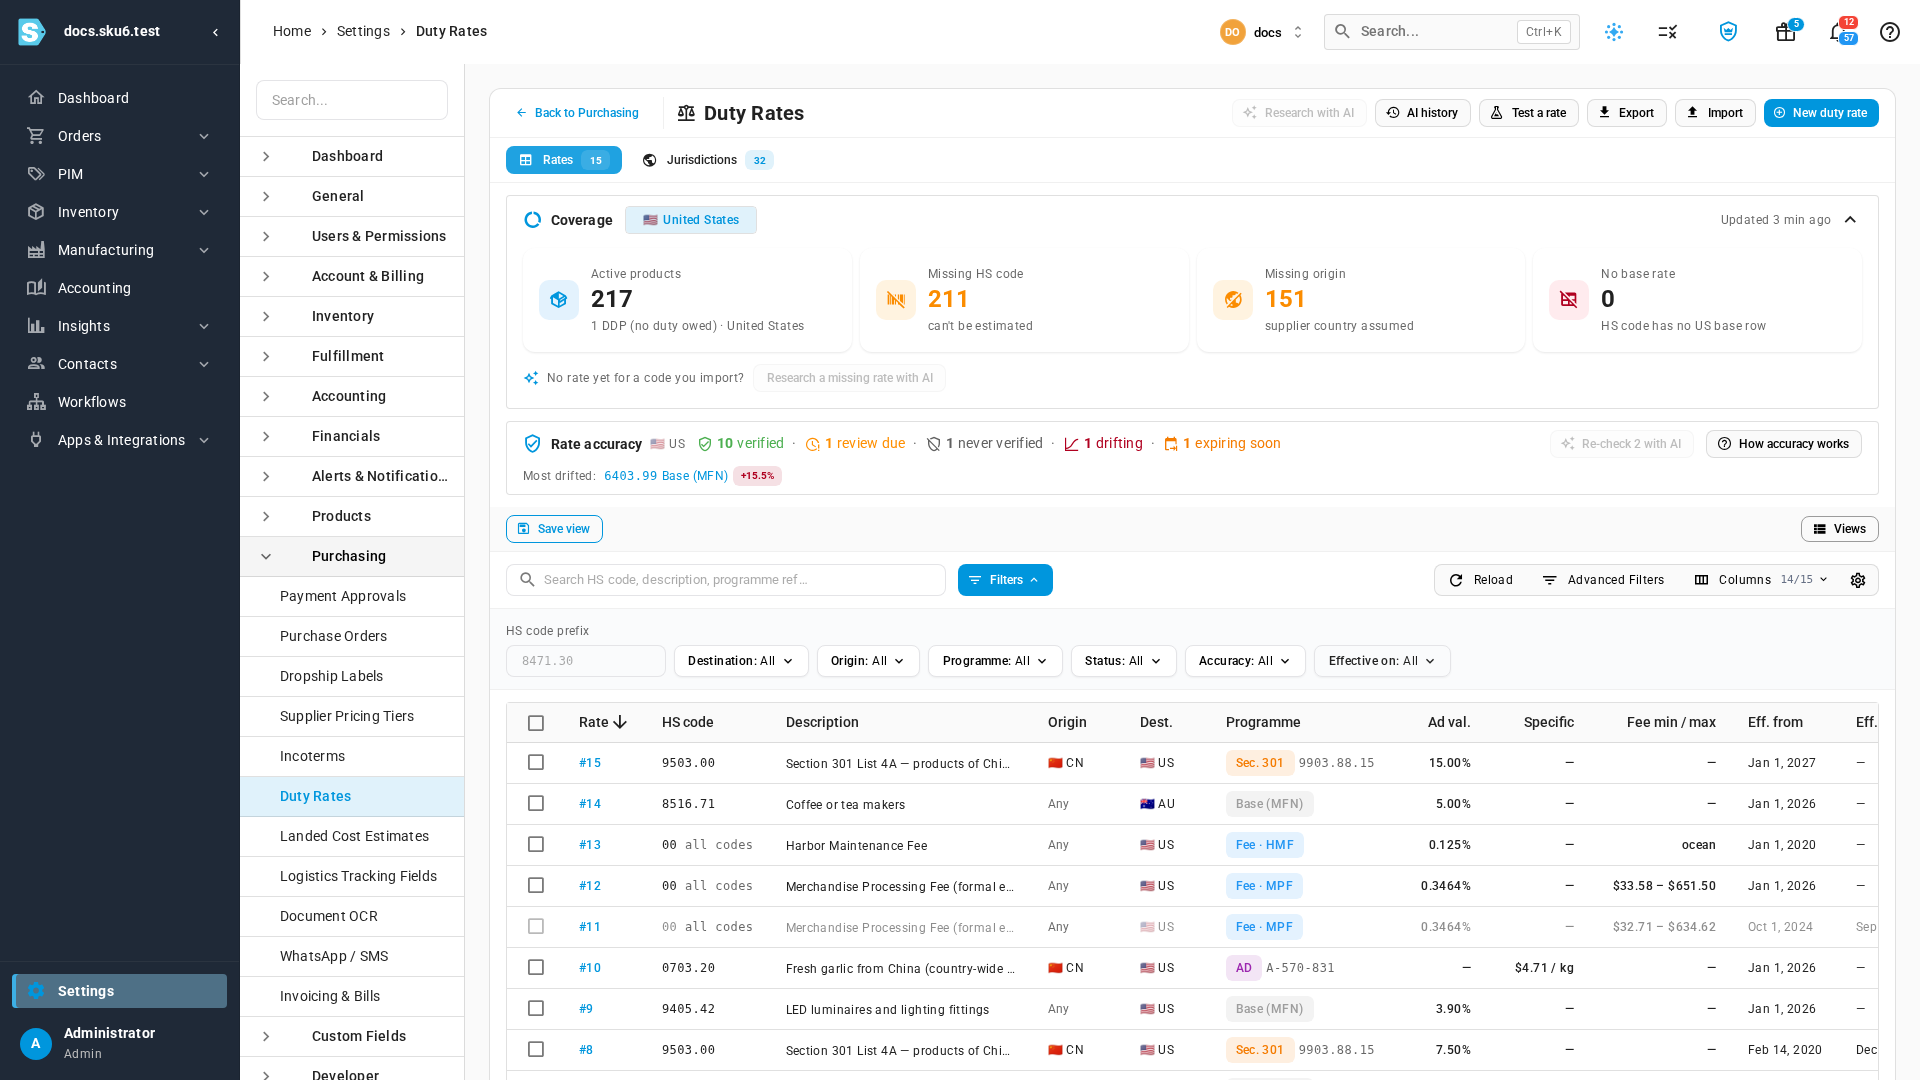Click the Missing origin icon
1920x1080 pixels.
point(1233,300)
